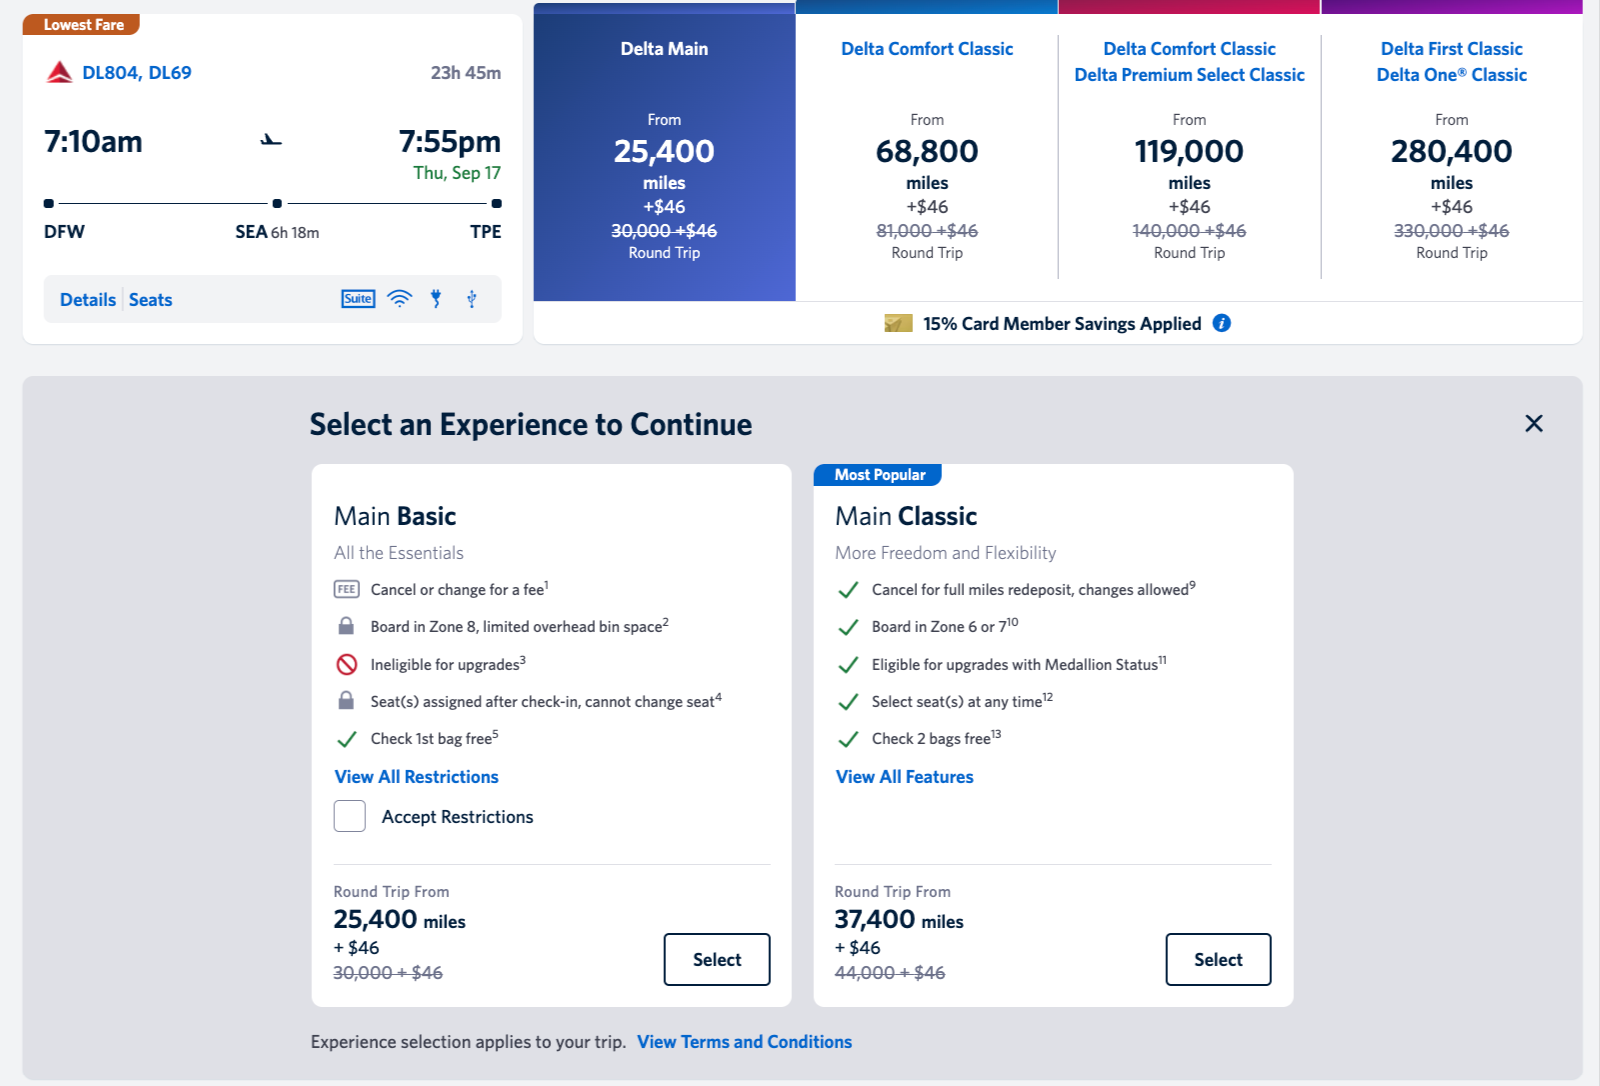Click the gold card icon beside savings text

(898, 323)
